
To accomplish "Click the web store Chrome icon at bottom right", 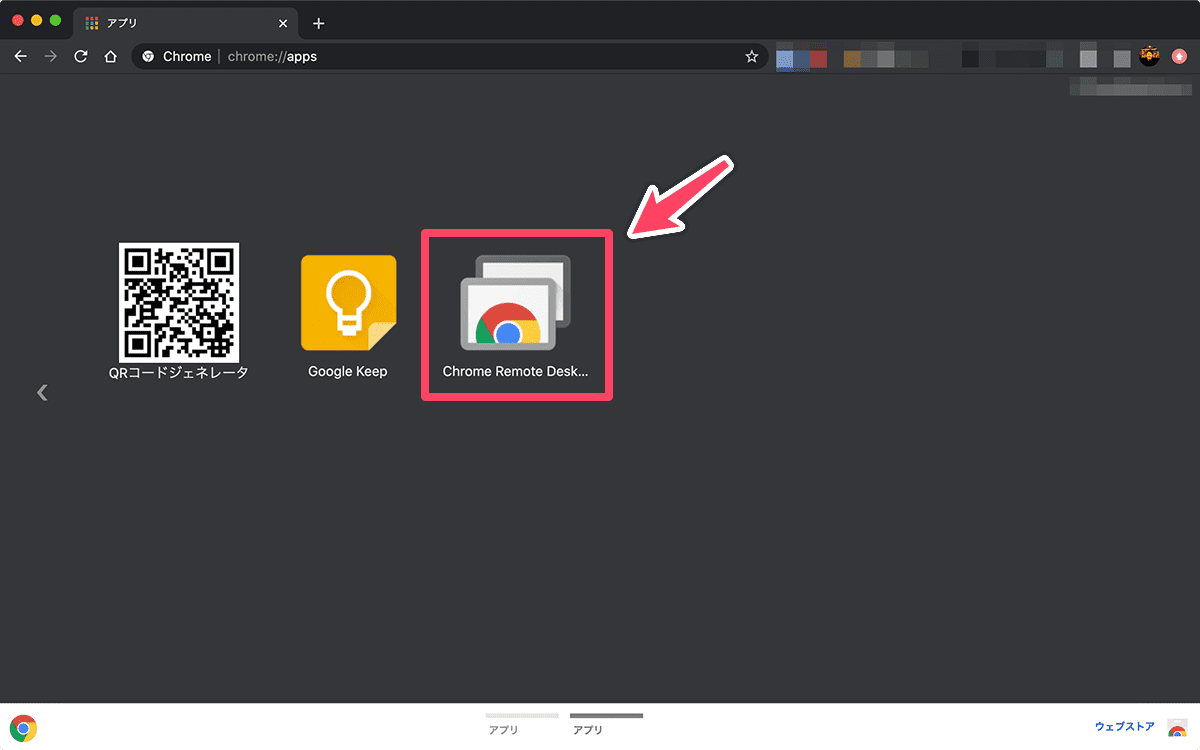I will (x=1178, y=727).
